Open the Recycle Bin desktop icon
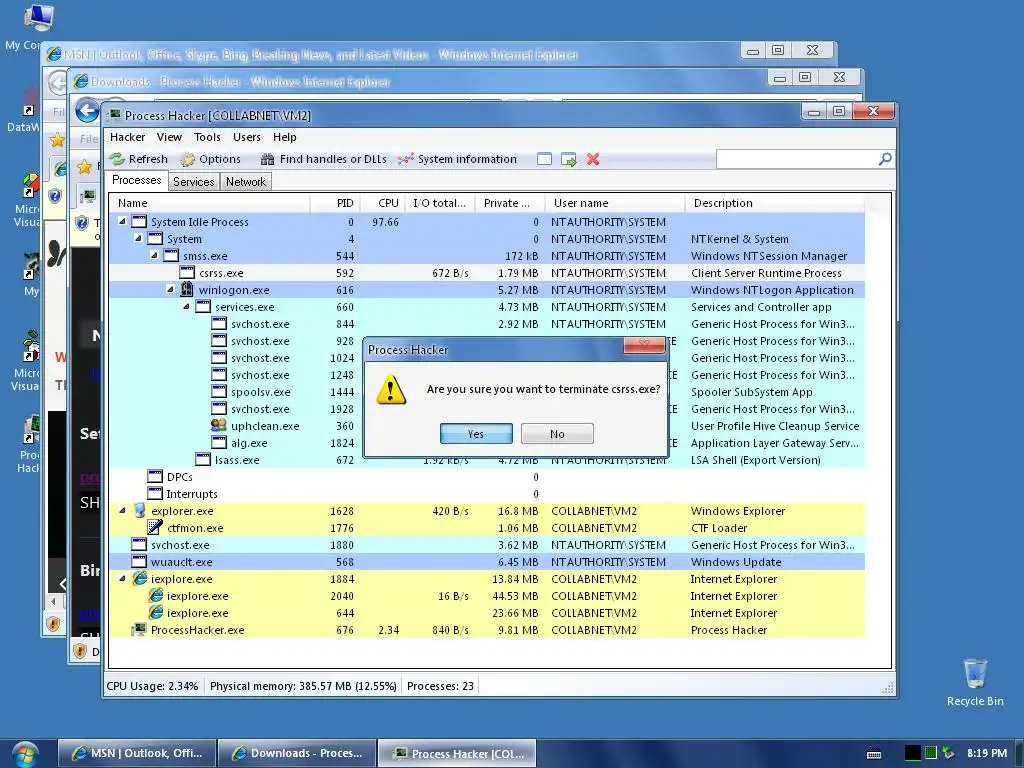The image size is (1024, 768). [975, 682]
